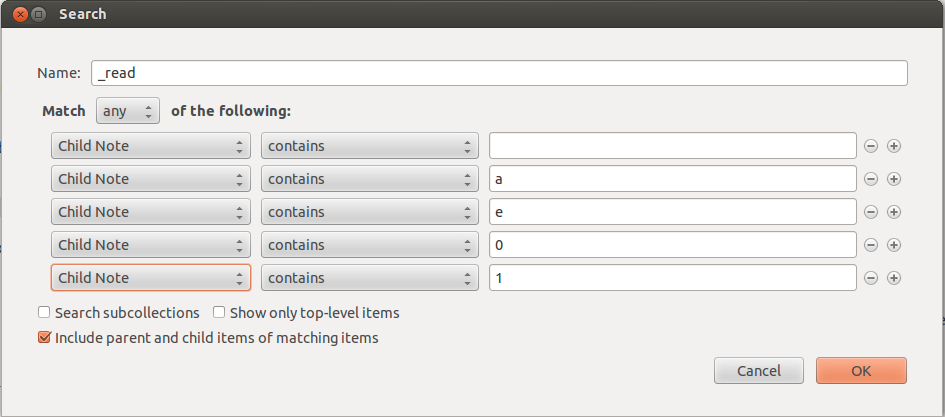Add a condition after the empty row
Viewport: 945px width, 417px height.
[894, 146]
